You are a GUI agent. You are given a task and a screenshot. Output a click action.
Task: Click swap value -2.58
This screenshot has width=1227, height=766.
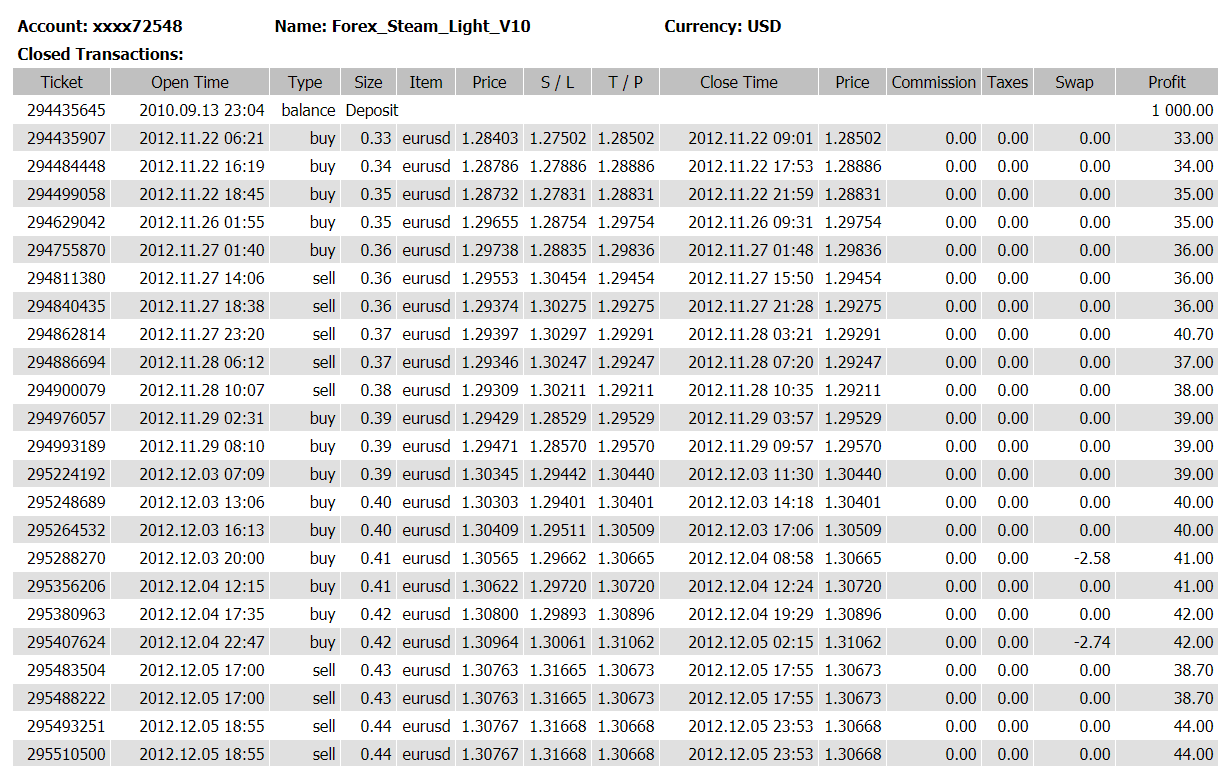tap(1091, 558)
